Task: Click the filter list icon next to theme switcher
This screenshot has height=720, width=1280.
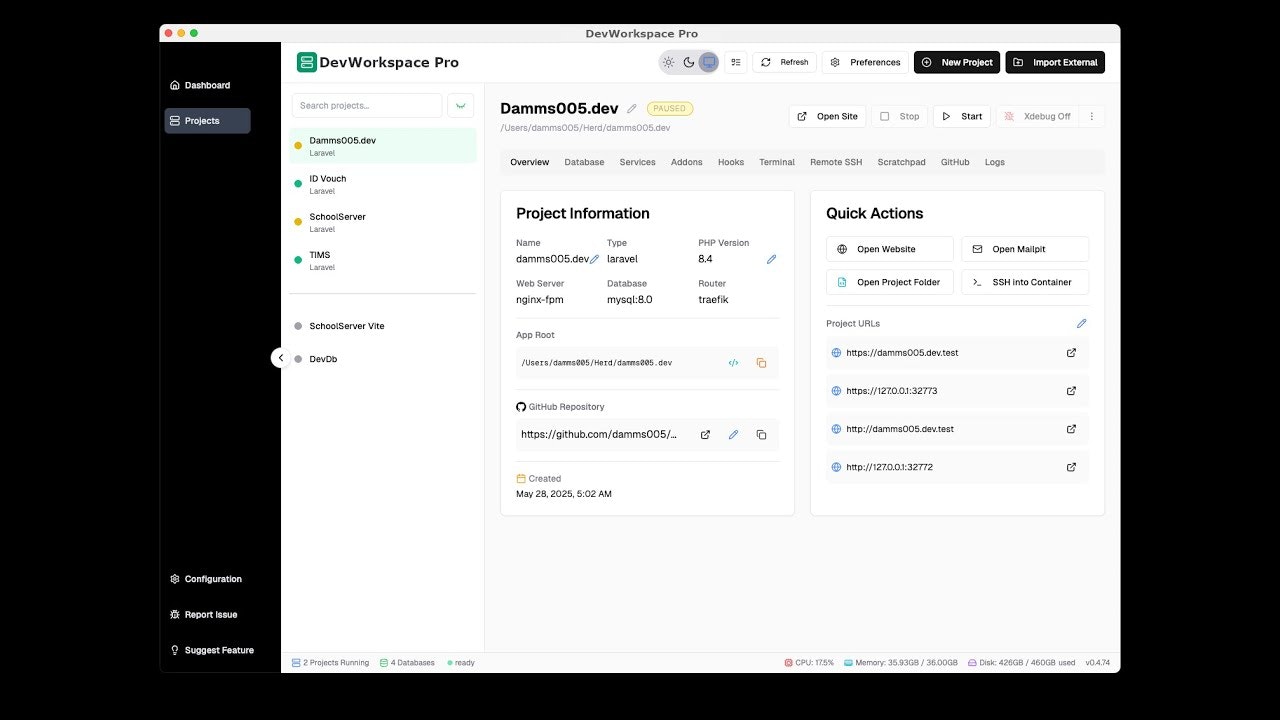Action: point(736,62)
